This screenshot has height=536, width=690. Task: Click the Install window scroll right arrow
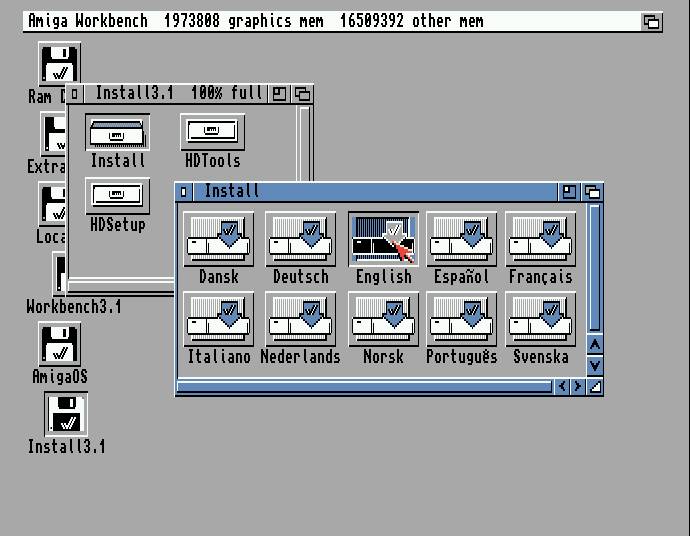578,387
